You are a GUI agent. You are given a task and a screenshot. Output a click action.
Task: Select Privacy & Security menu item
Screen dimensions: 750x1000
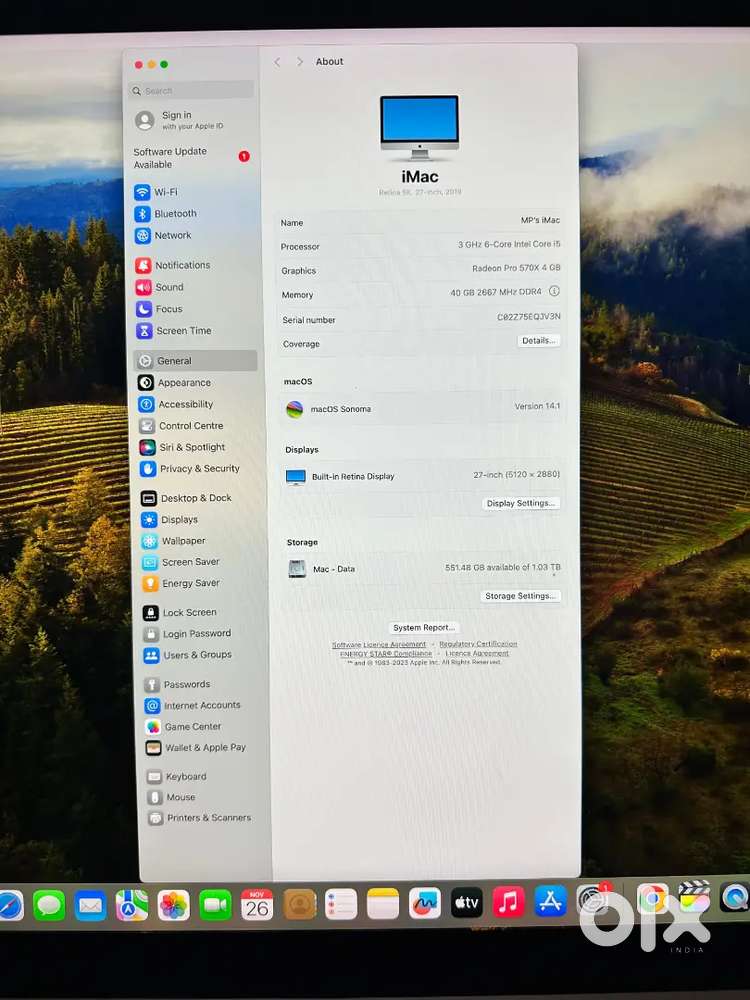199,468
